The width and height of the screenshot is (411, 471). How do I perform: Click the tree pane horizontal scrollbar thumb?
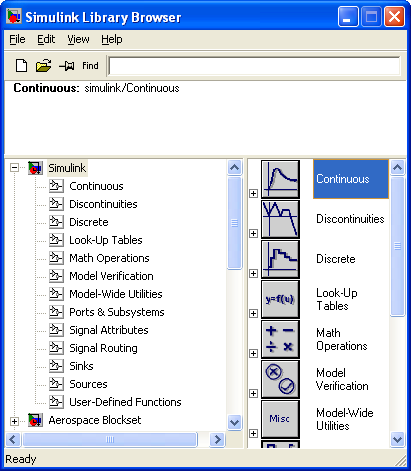(x=110, y=439)
